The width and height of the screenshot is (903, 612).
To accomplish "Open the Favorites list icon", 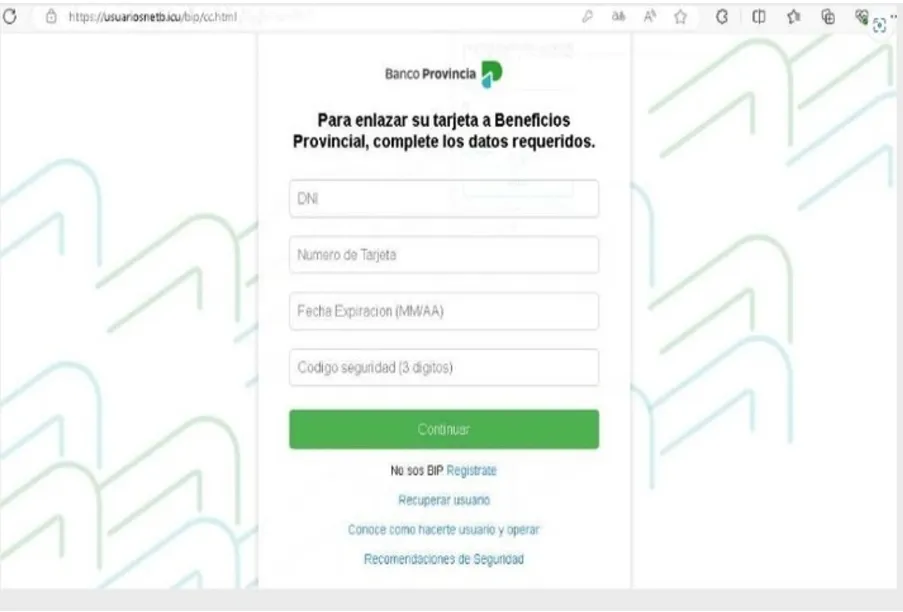I will 794,17.
